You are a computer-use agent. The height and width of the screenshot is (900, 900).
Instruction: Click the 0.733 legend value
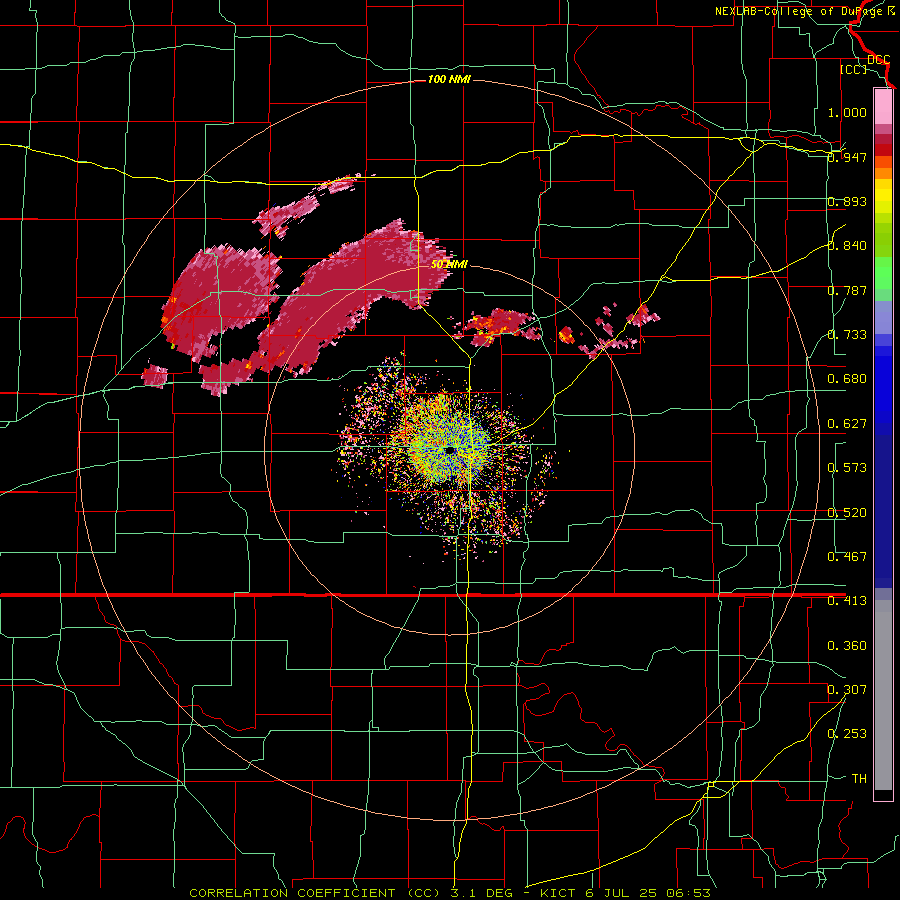(x=847, y=335)
